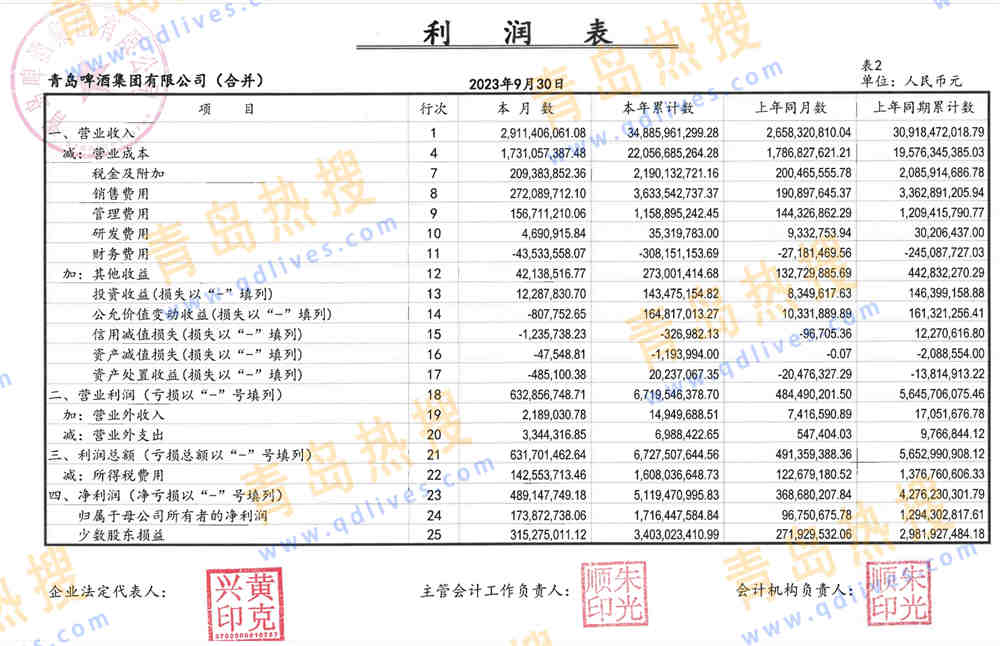
Task: Click the value 122,679,180.52
Action: (x=813, y=474)
